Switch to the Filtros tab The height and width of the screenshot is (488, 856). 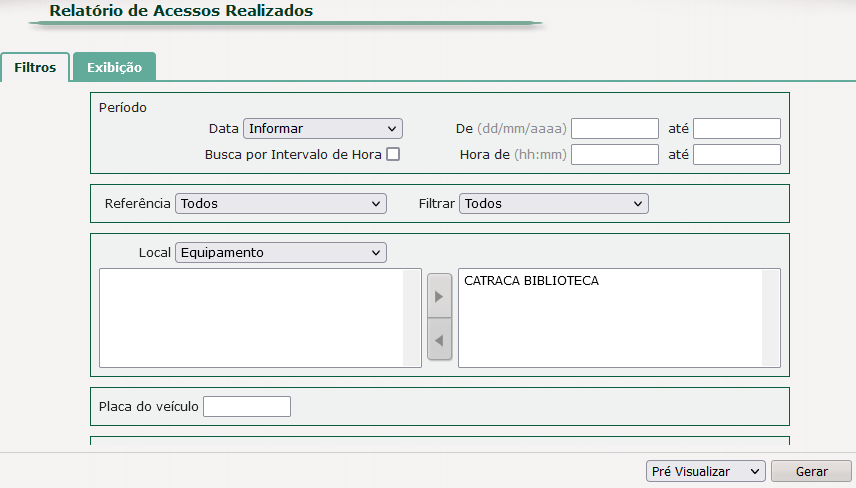(35, 67)
